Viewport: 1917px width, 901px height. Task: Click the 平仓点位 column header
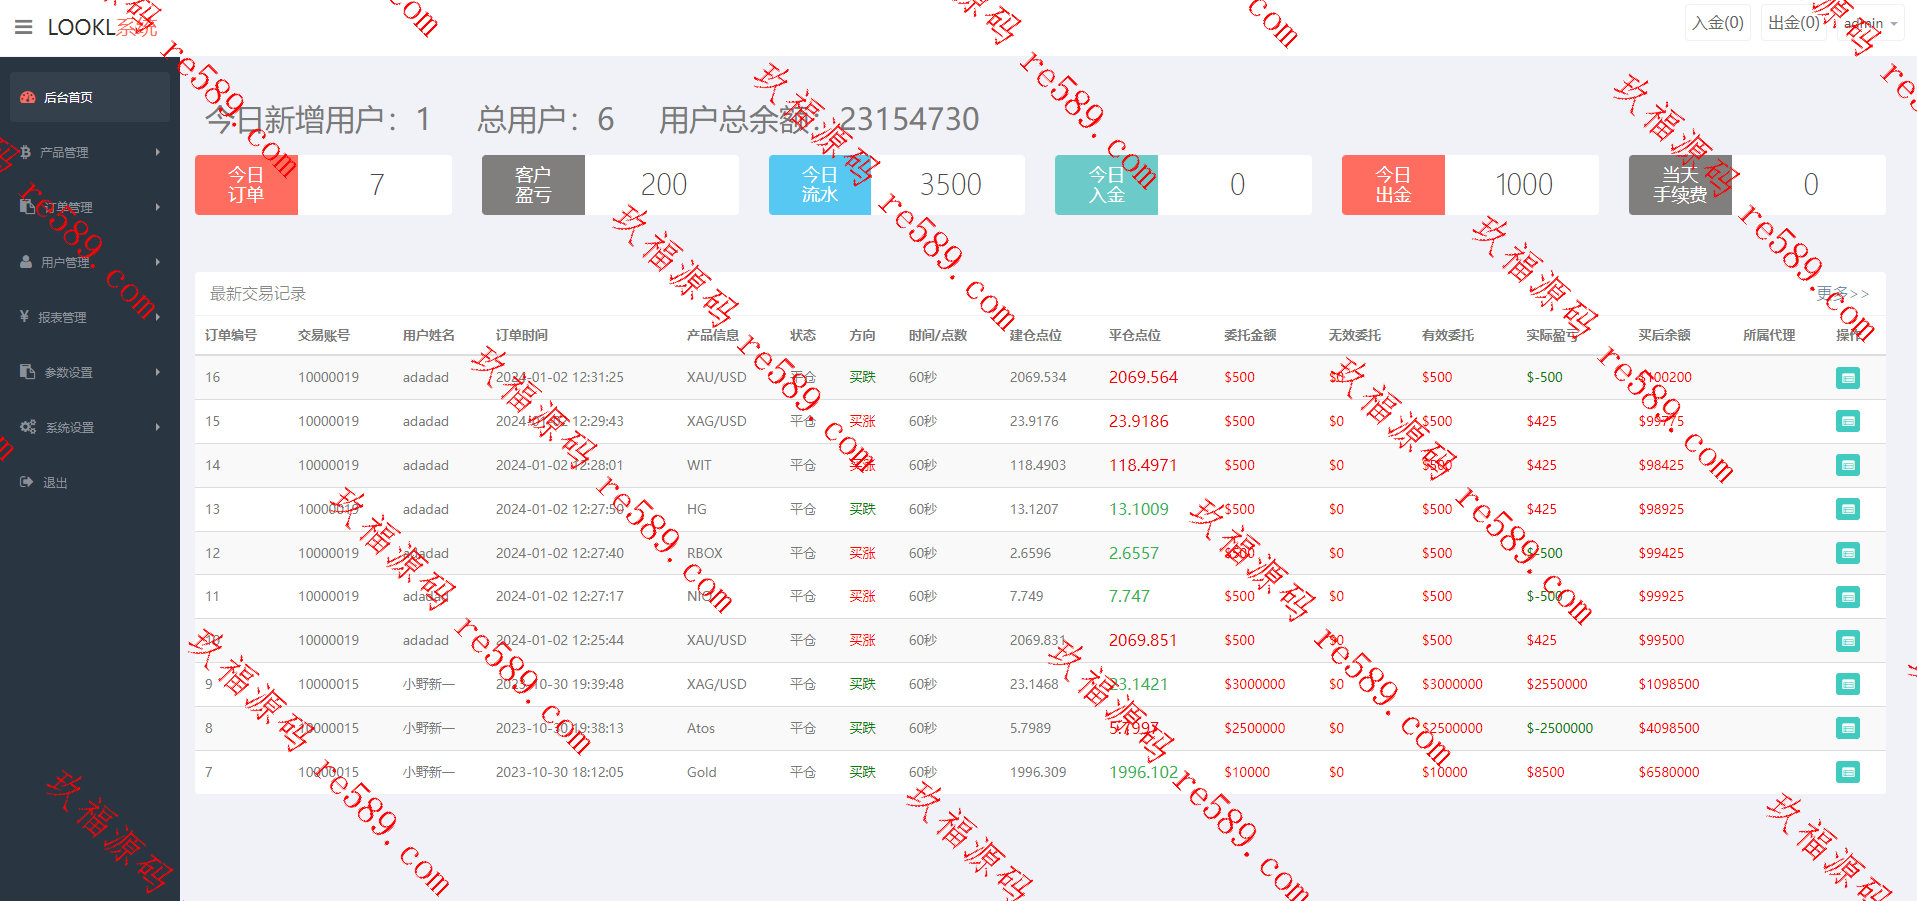click(1135, 335)
